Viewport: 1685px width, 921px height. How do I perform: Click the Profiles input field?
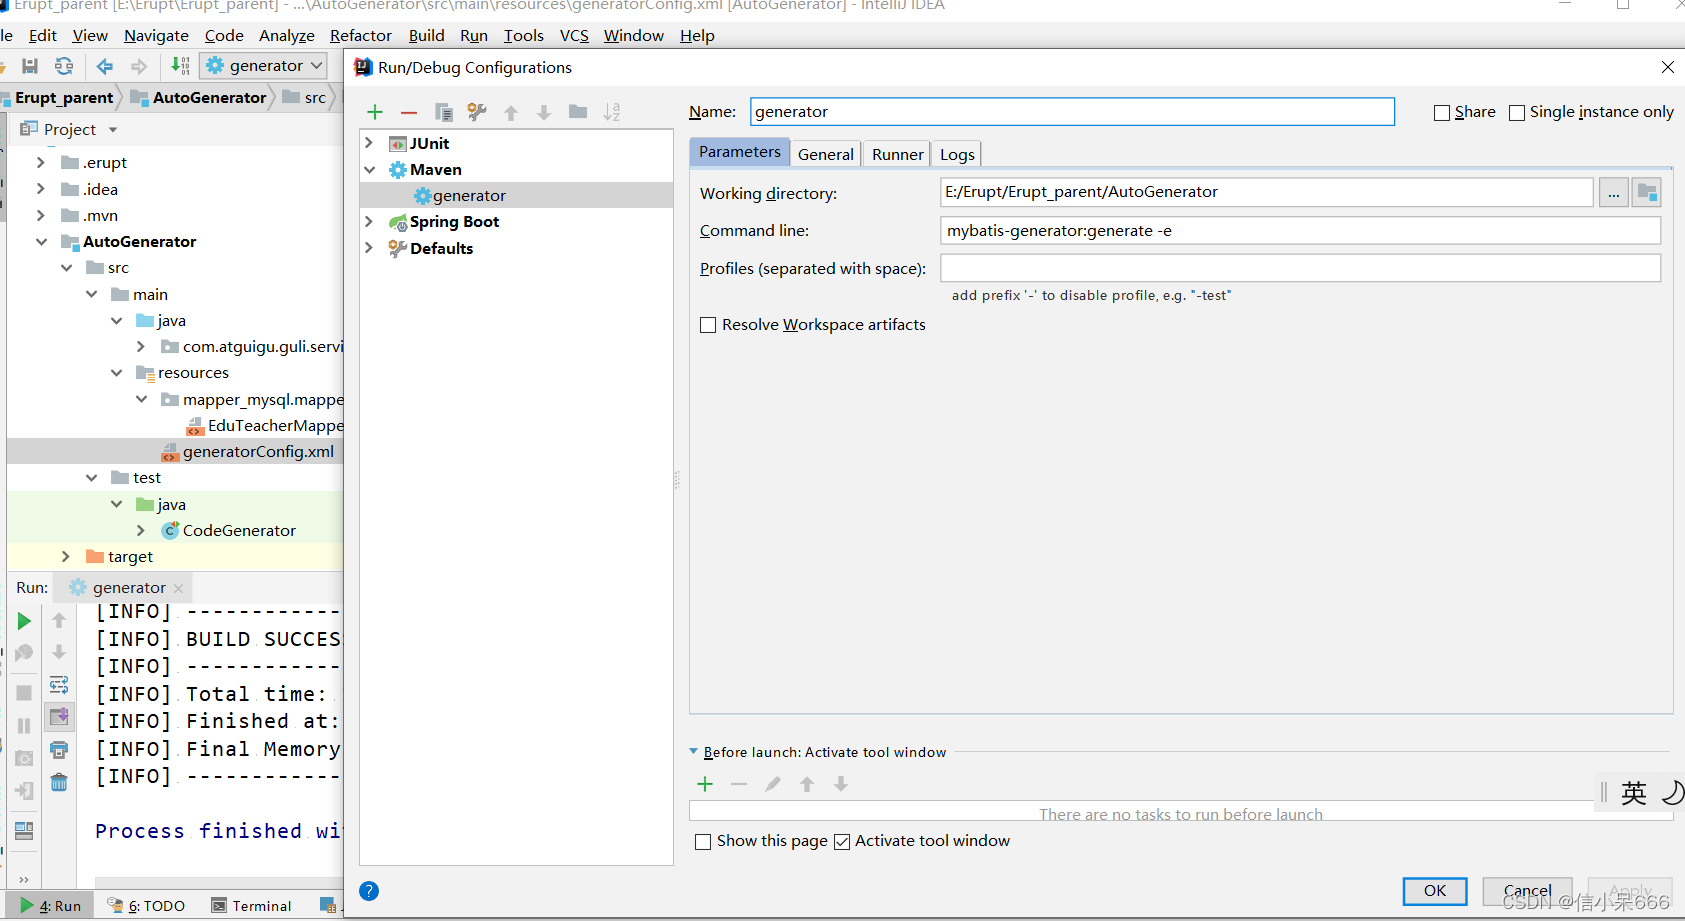(1300, 268)
